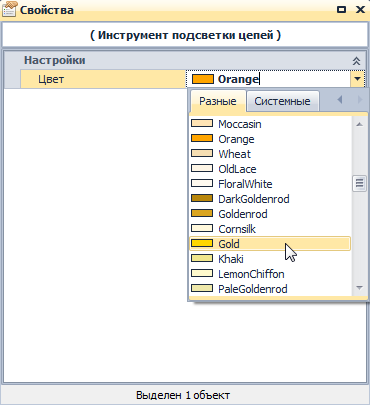This screenshot has width=370, height=405.
Task: Select the Цвет property row label
Action: [x=103, y=79]
